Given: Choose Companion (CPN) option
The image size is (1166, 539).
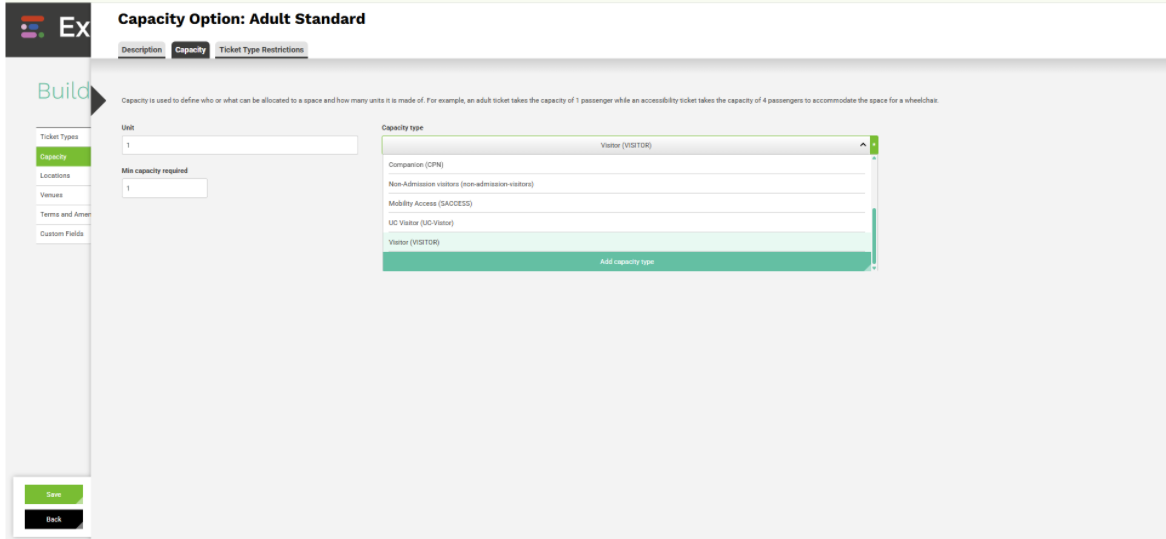Looking at the screenshot, I should point(624,164).
